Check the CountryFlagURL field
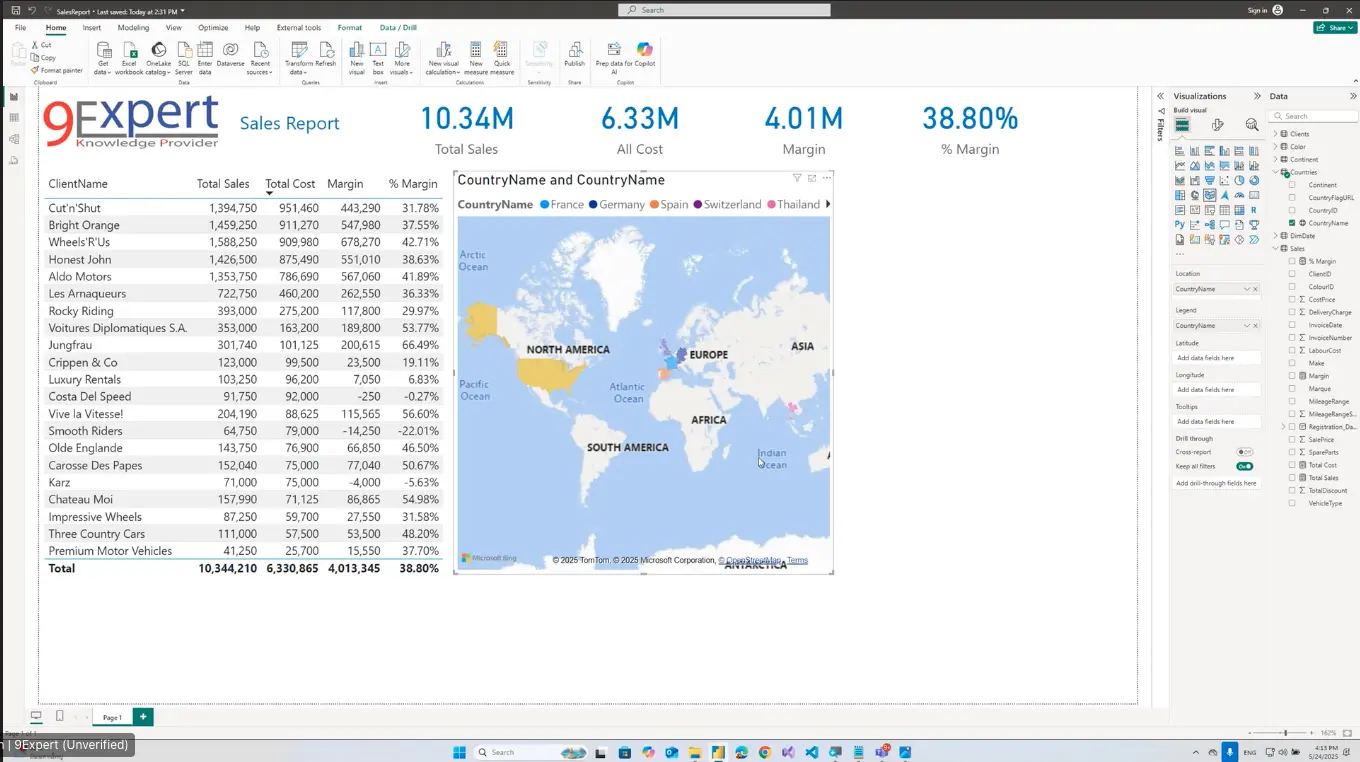Screen dimensions: 1360x762 [x=1292, y=197]
